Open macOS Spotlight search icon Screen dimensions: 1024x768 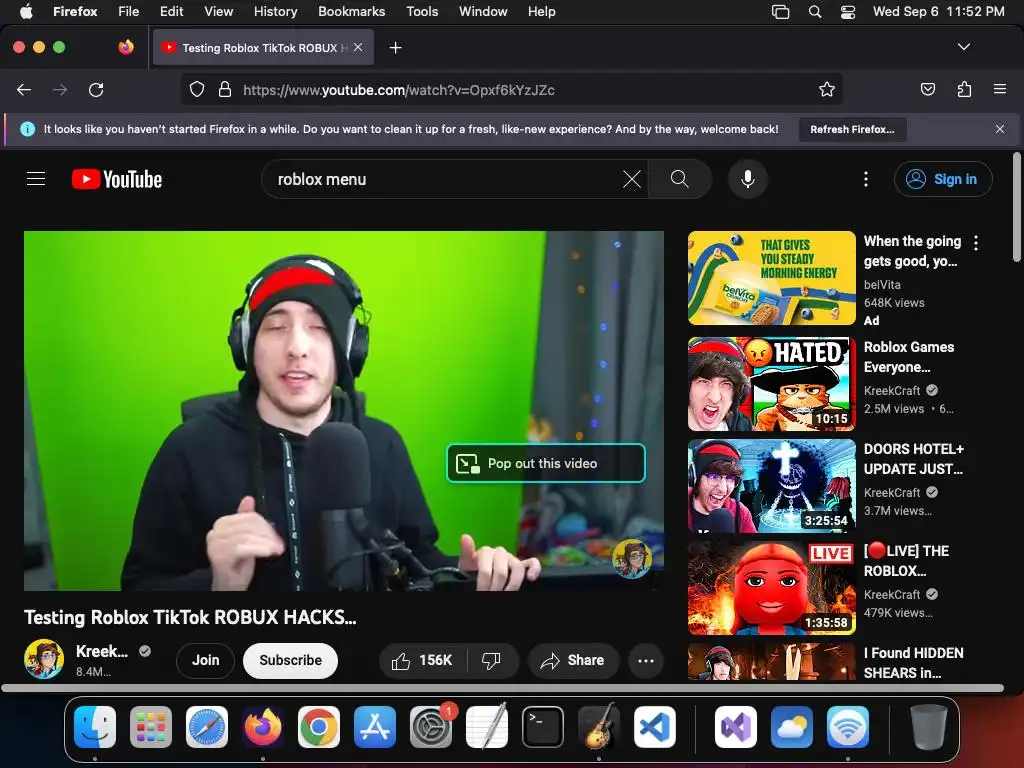[814, 12]
